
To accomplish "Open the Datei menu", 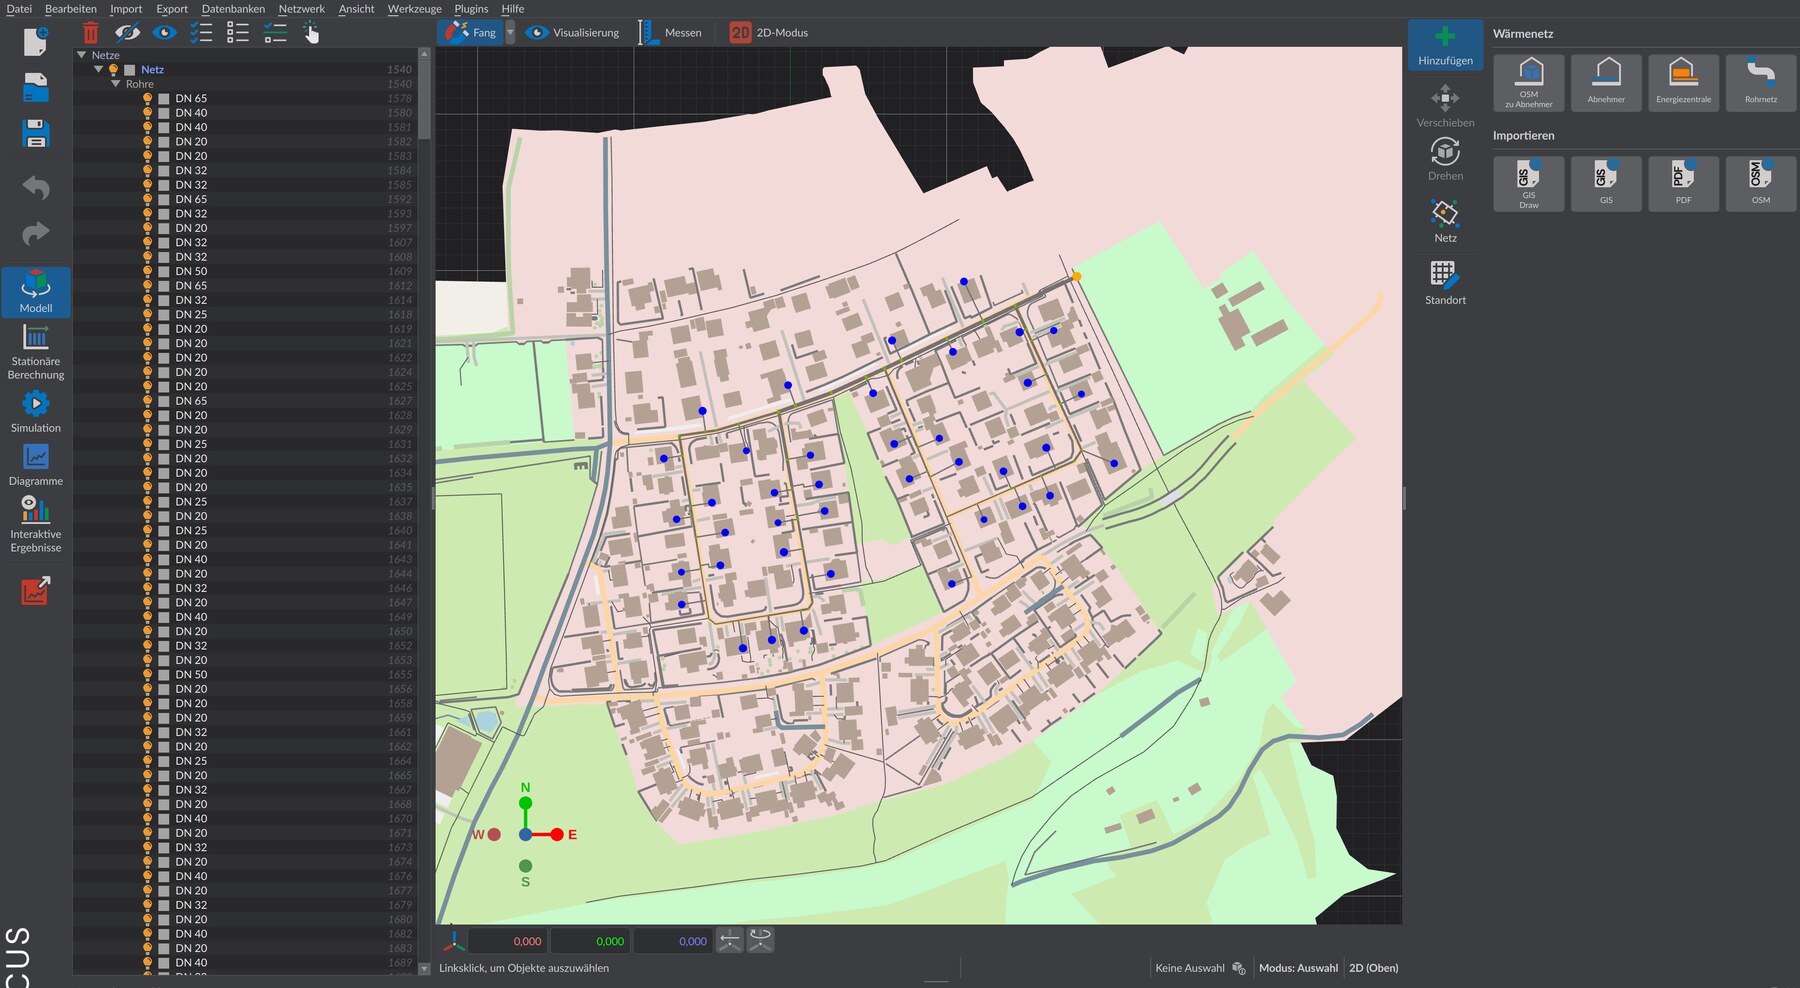I will [x=19, y=9].
